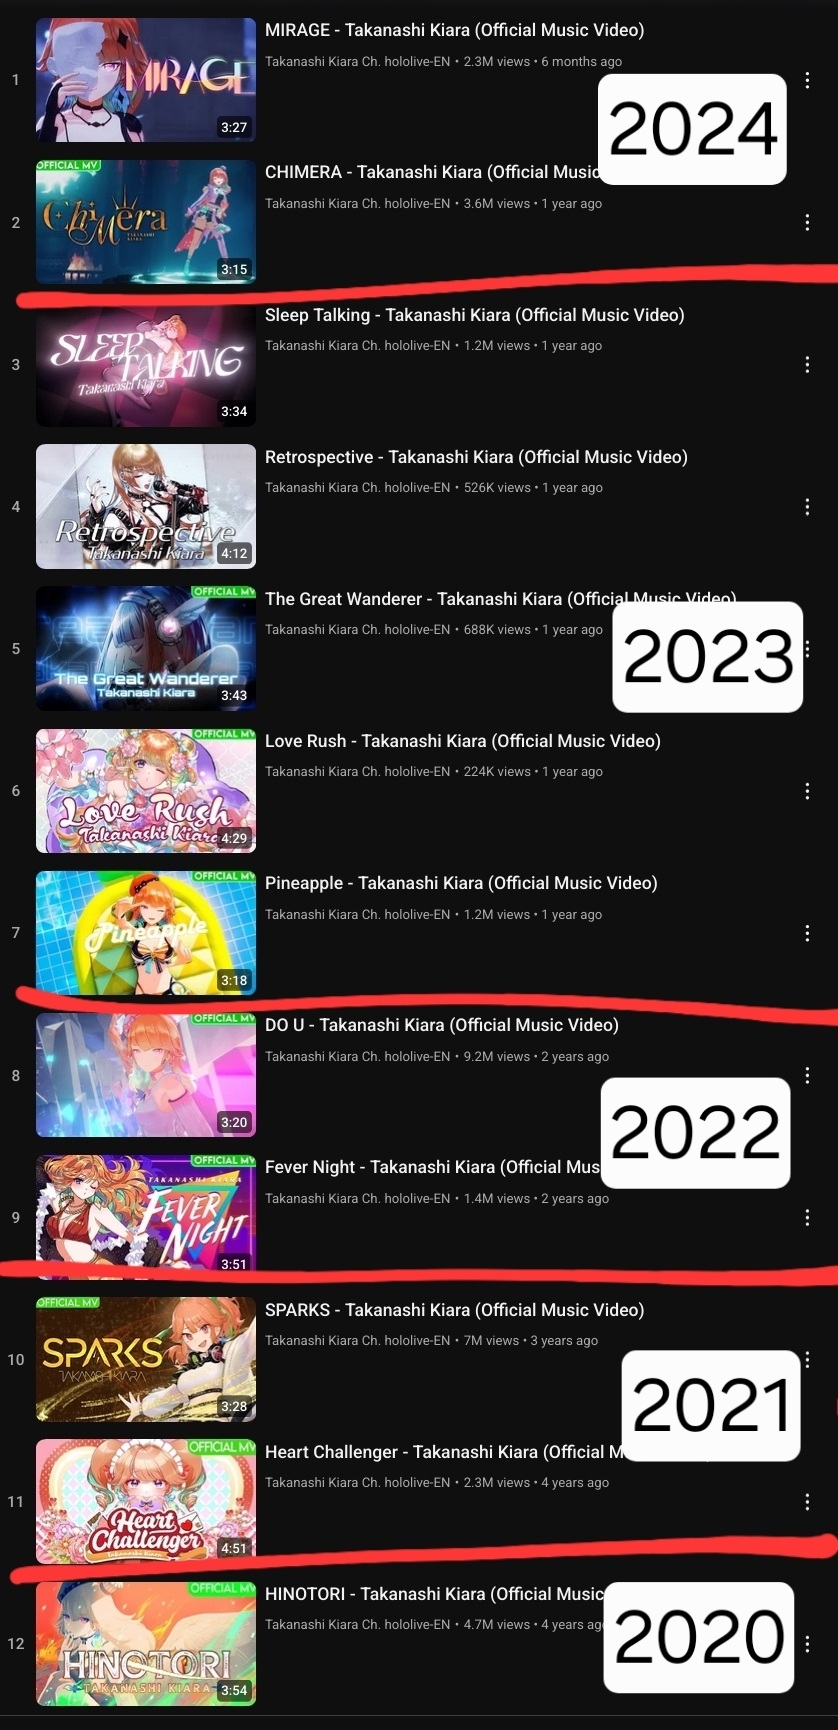Screen dimensions: 838x1730
Task: Play the HINOTORI video thumbnail
Action: [x=146, y=1644]
